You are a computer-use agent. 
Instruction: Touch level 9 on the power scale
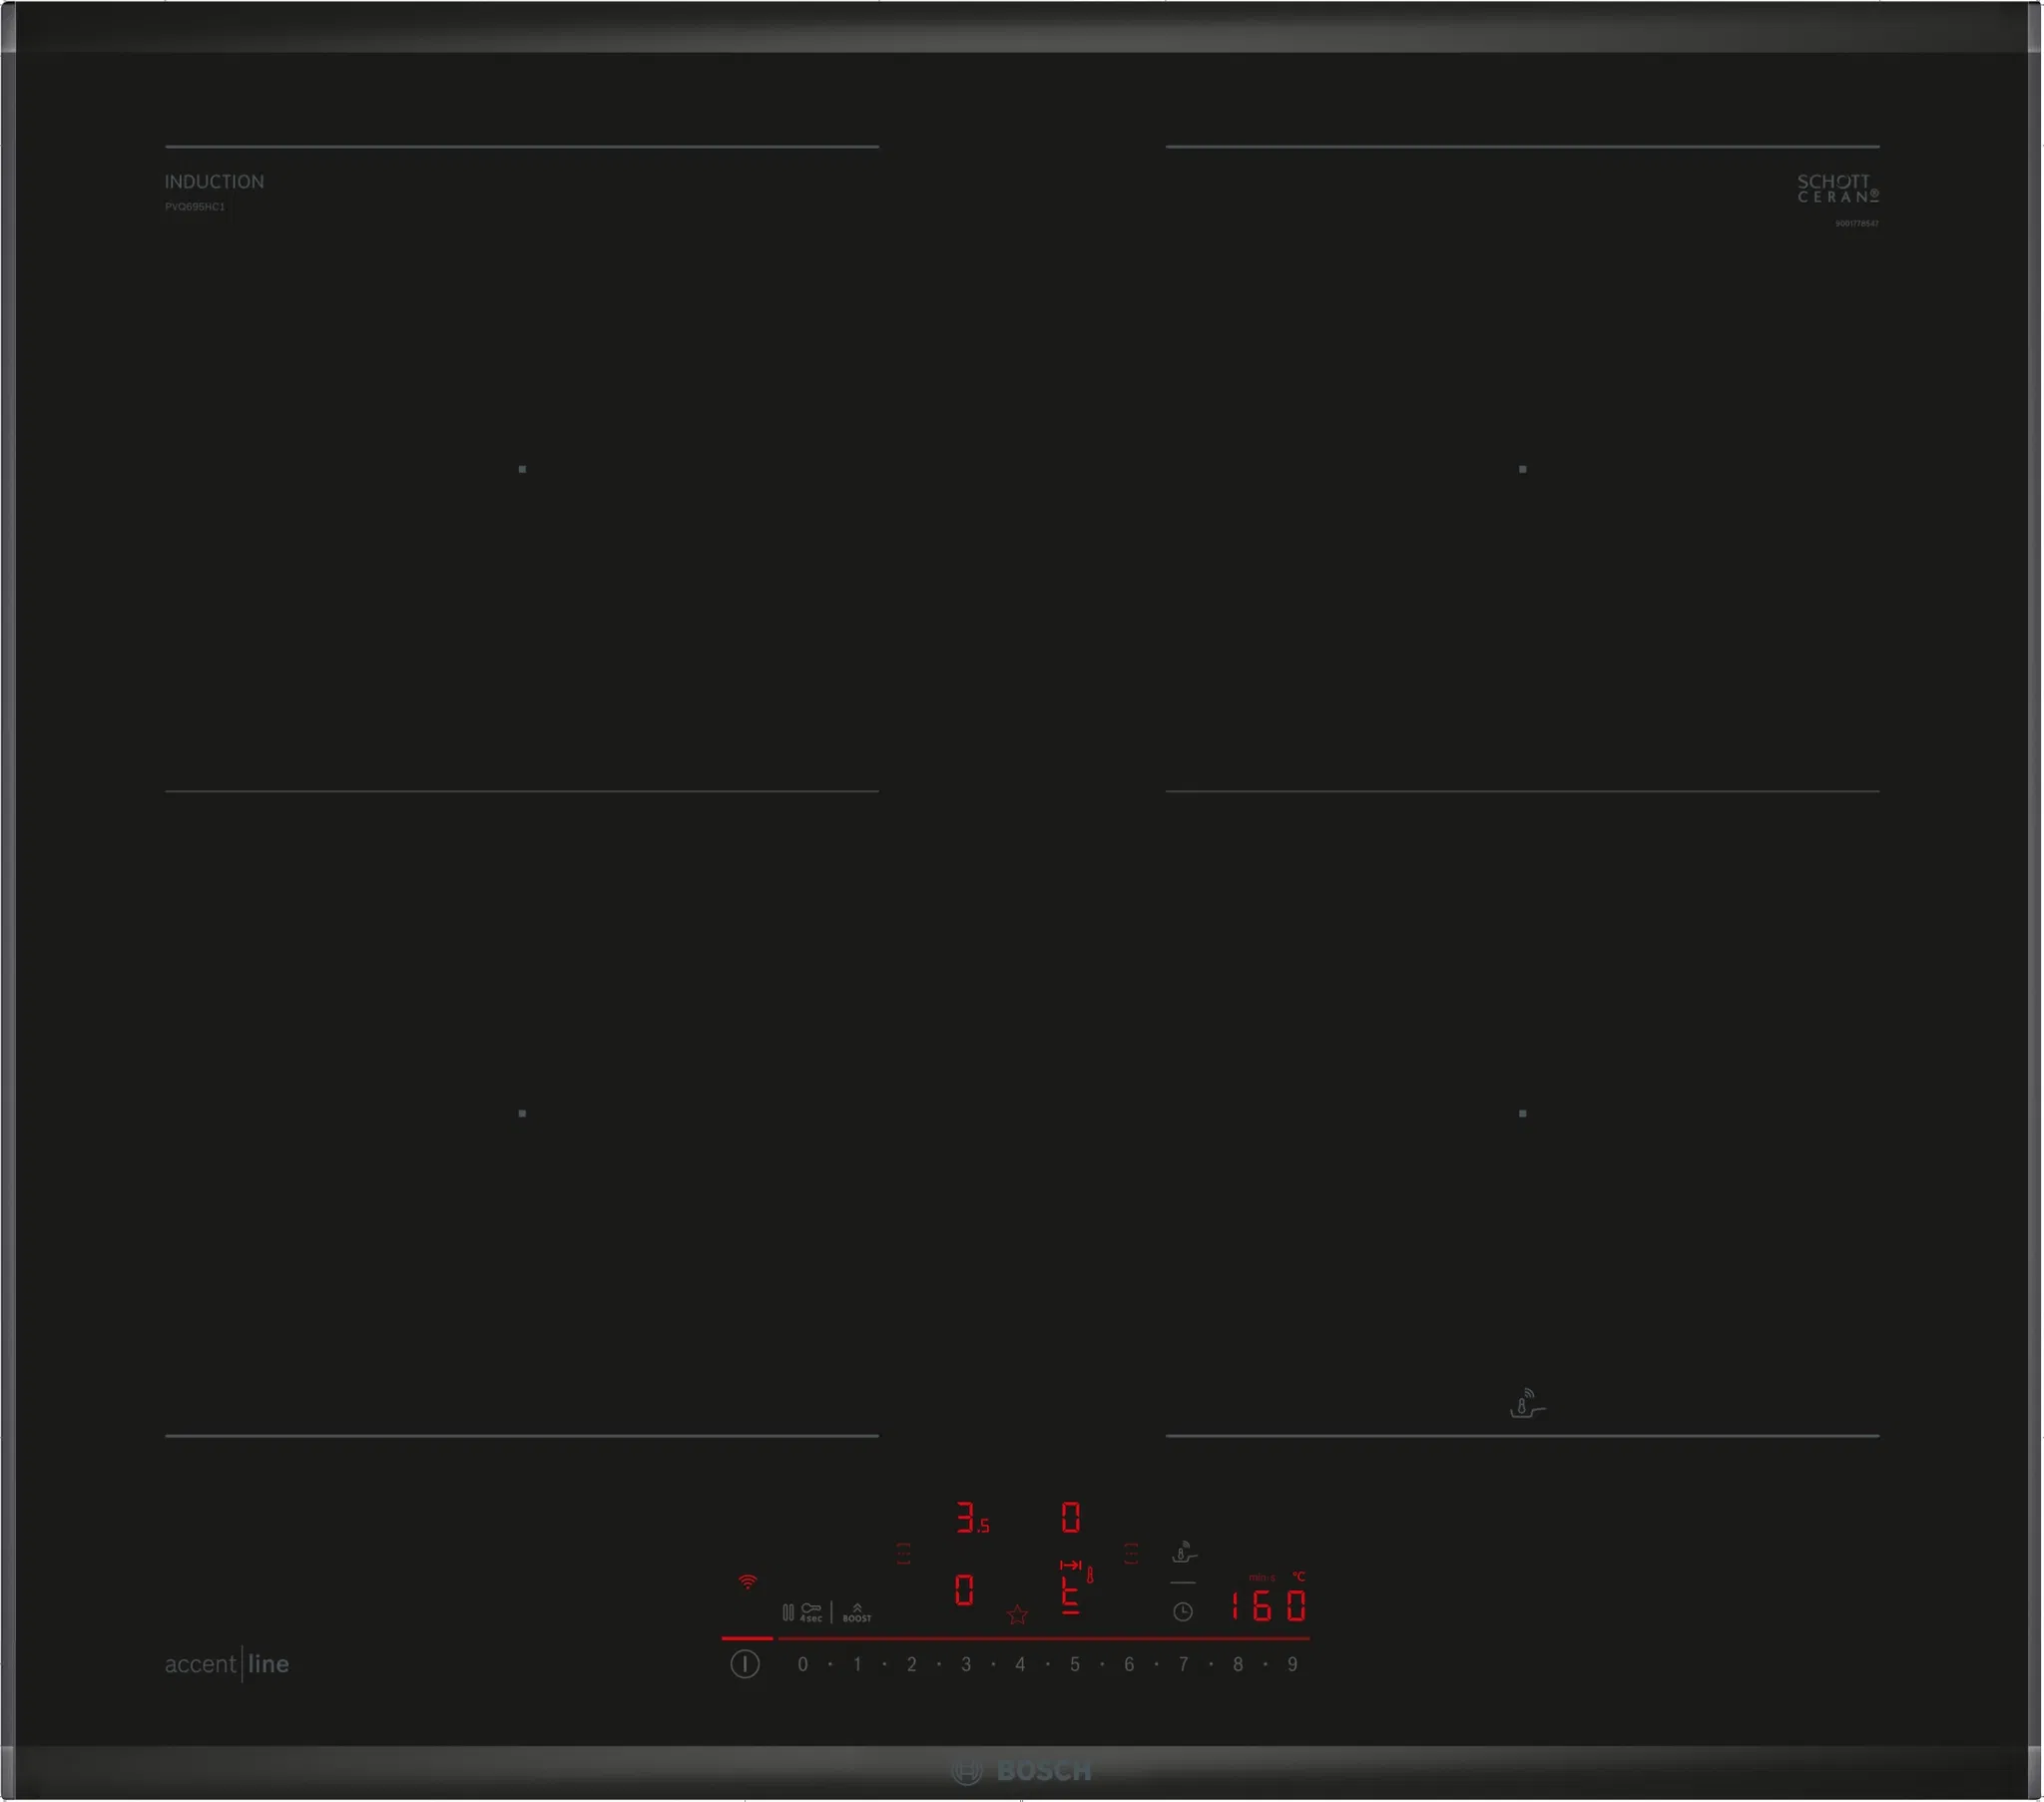pos(1292,1665)
